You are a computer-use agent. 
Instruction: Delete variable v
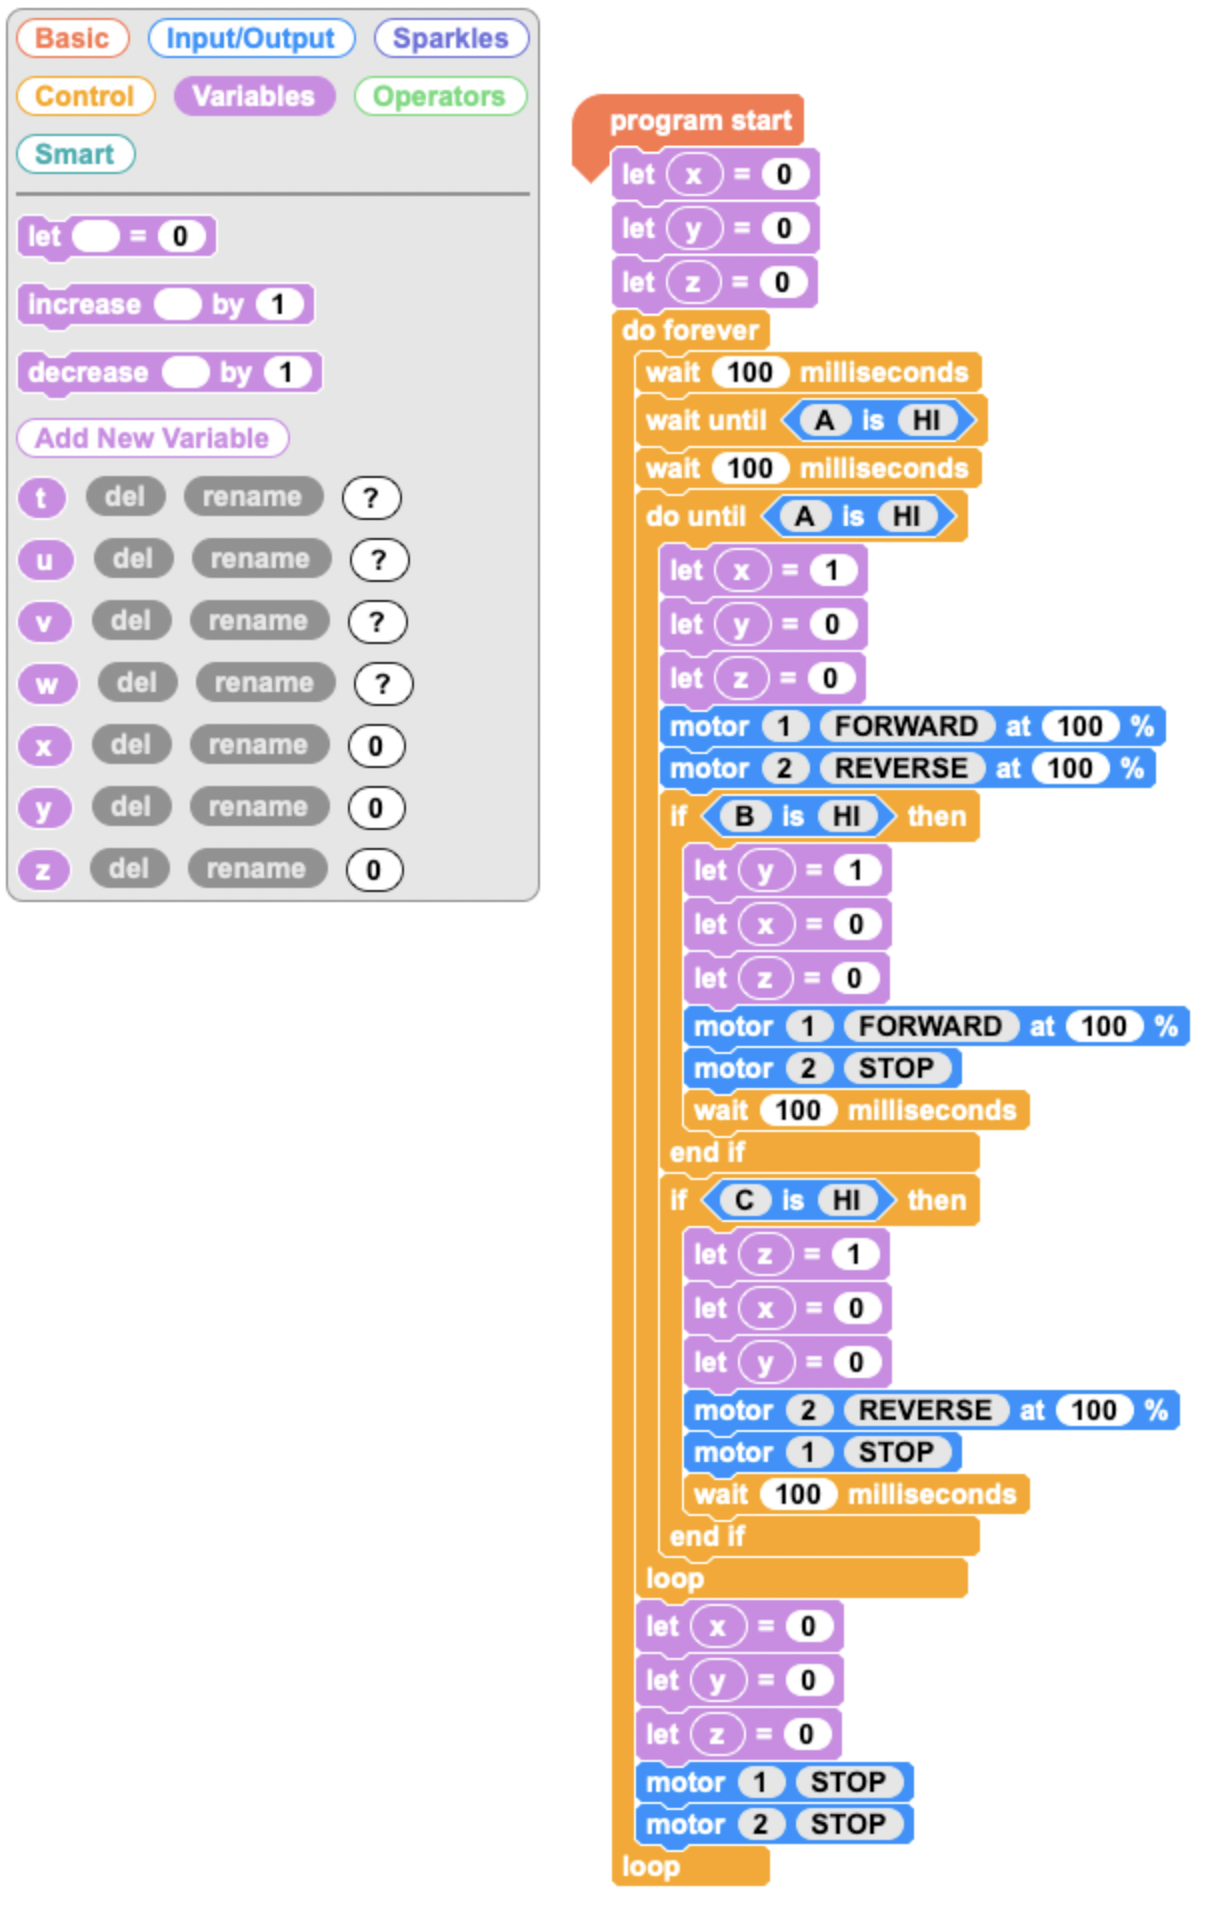(131, 620)
